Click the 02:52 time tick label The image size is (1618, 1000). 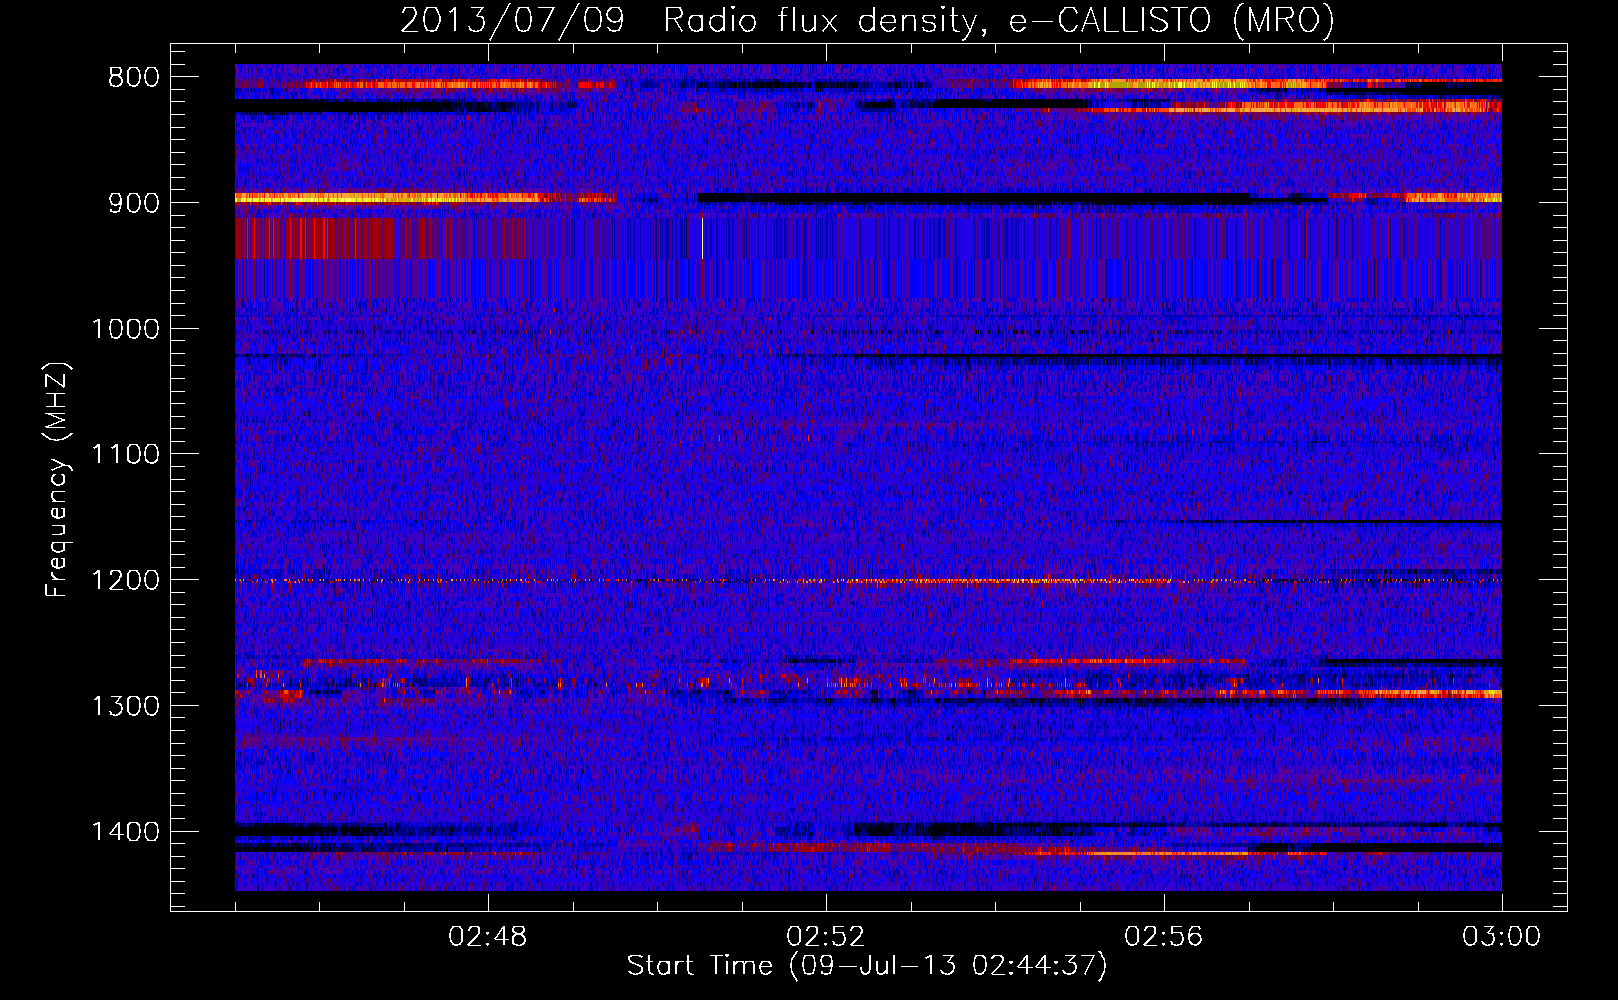click(x=826, y=937)
